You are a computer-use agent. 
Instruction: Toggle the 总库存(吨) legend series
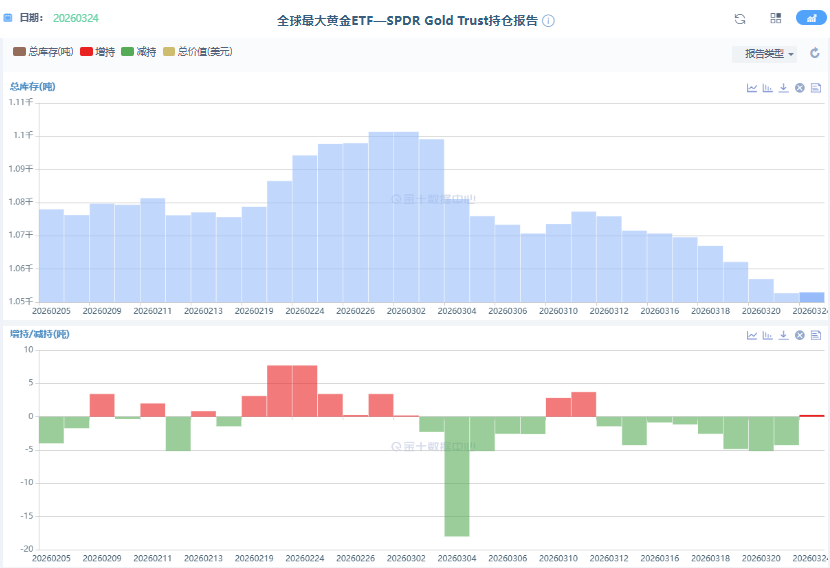[x=42, y=51]
